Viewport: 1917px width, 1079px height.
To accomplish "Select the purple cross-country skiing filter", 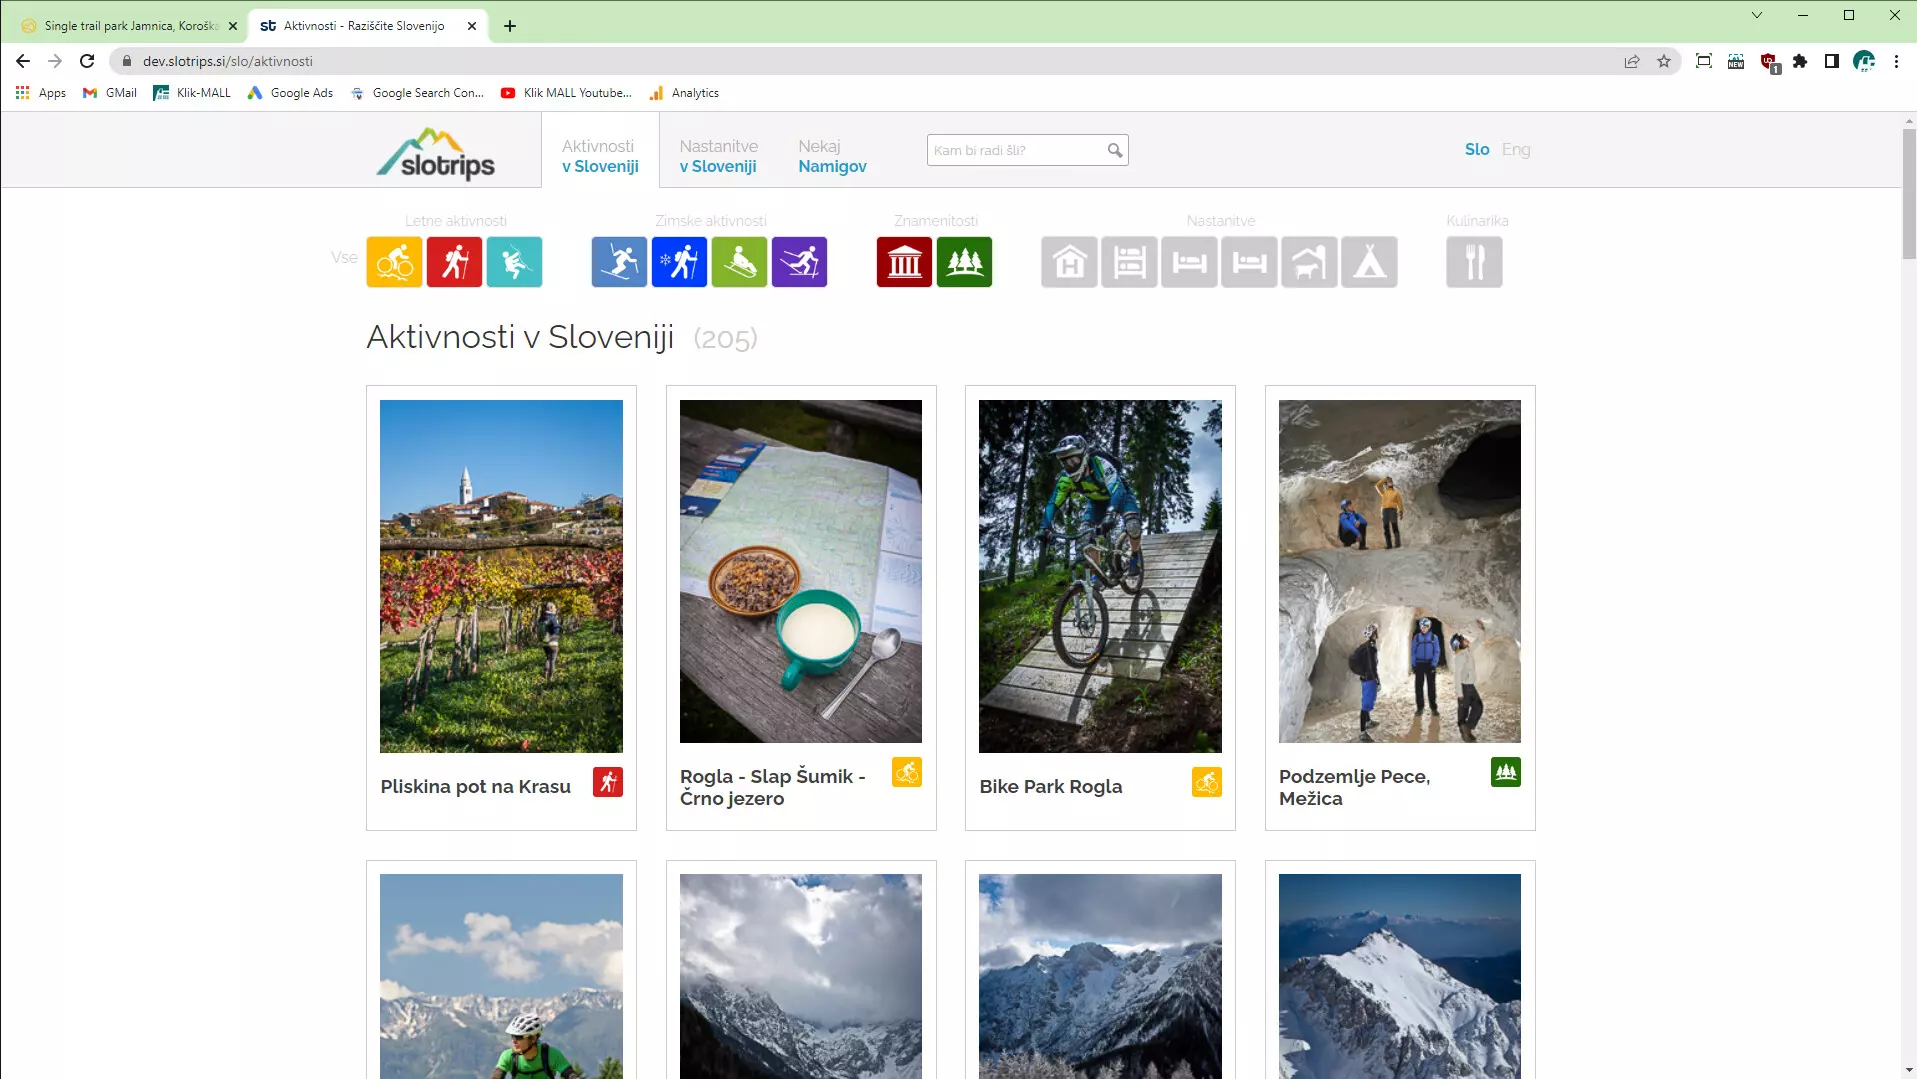I will [799, 262].
